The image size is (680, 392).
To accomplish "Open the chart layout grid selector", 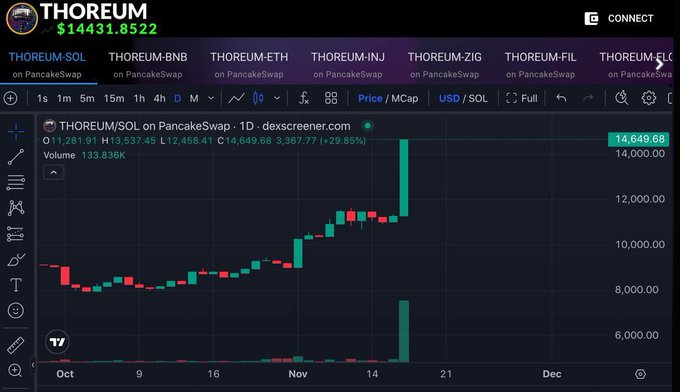I will [x=331, y=98].
